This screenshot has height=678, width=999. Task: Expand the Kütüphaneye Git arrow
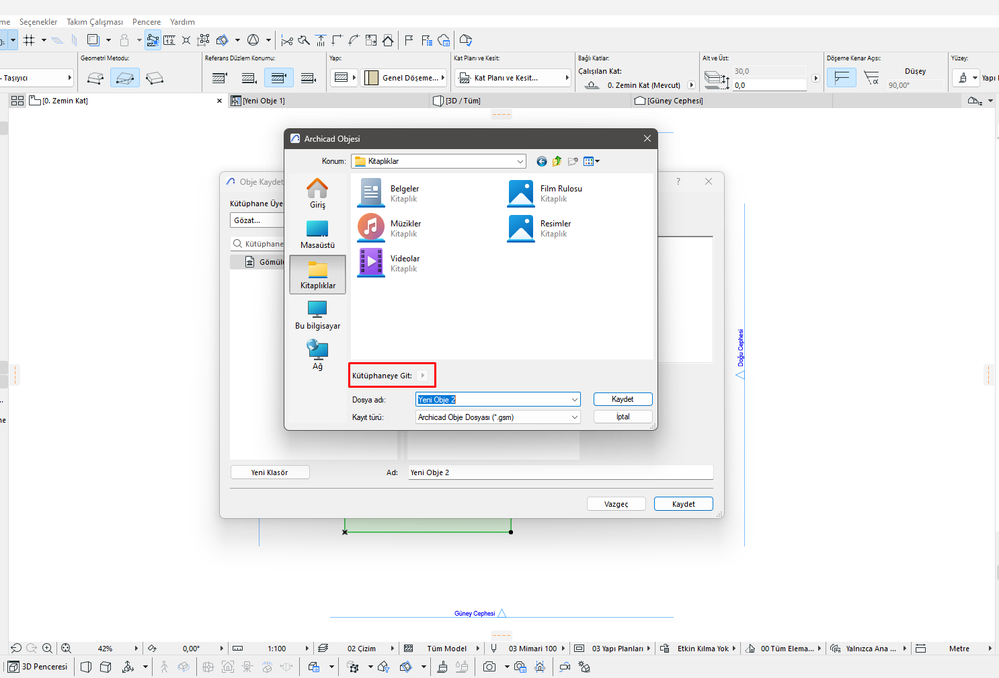422,375
